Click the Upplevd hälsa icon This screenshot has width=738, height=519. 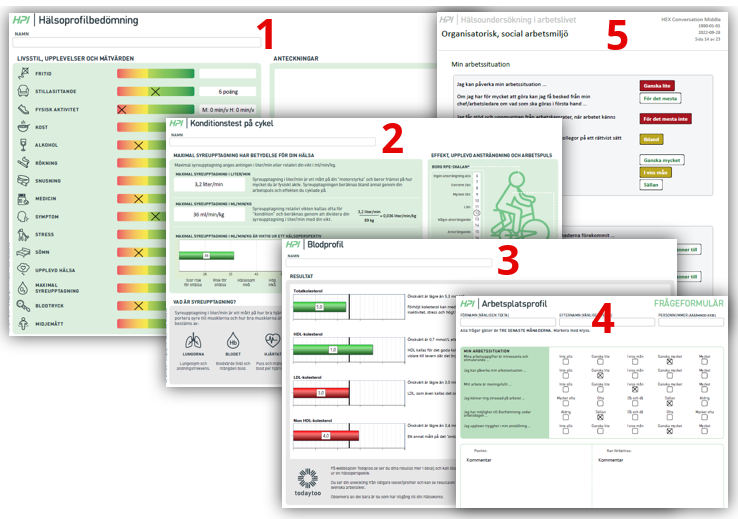pyautogui.click(x=24, y=270)
